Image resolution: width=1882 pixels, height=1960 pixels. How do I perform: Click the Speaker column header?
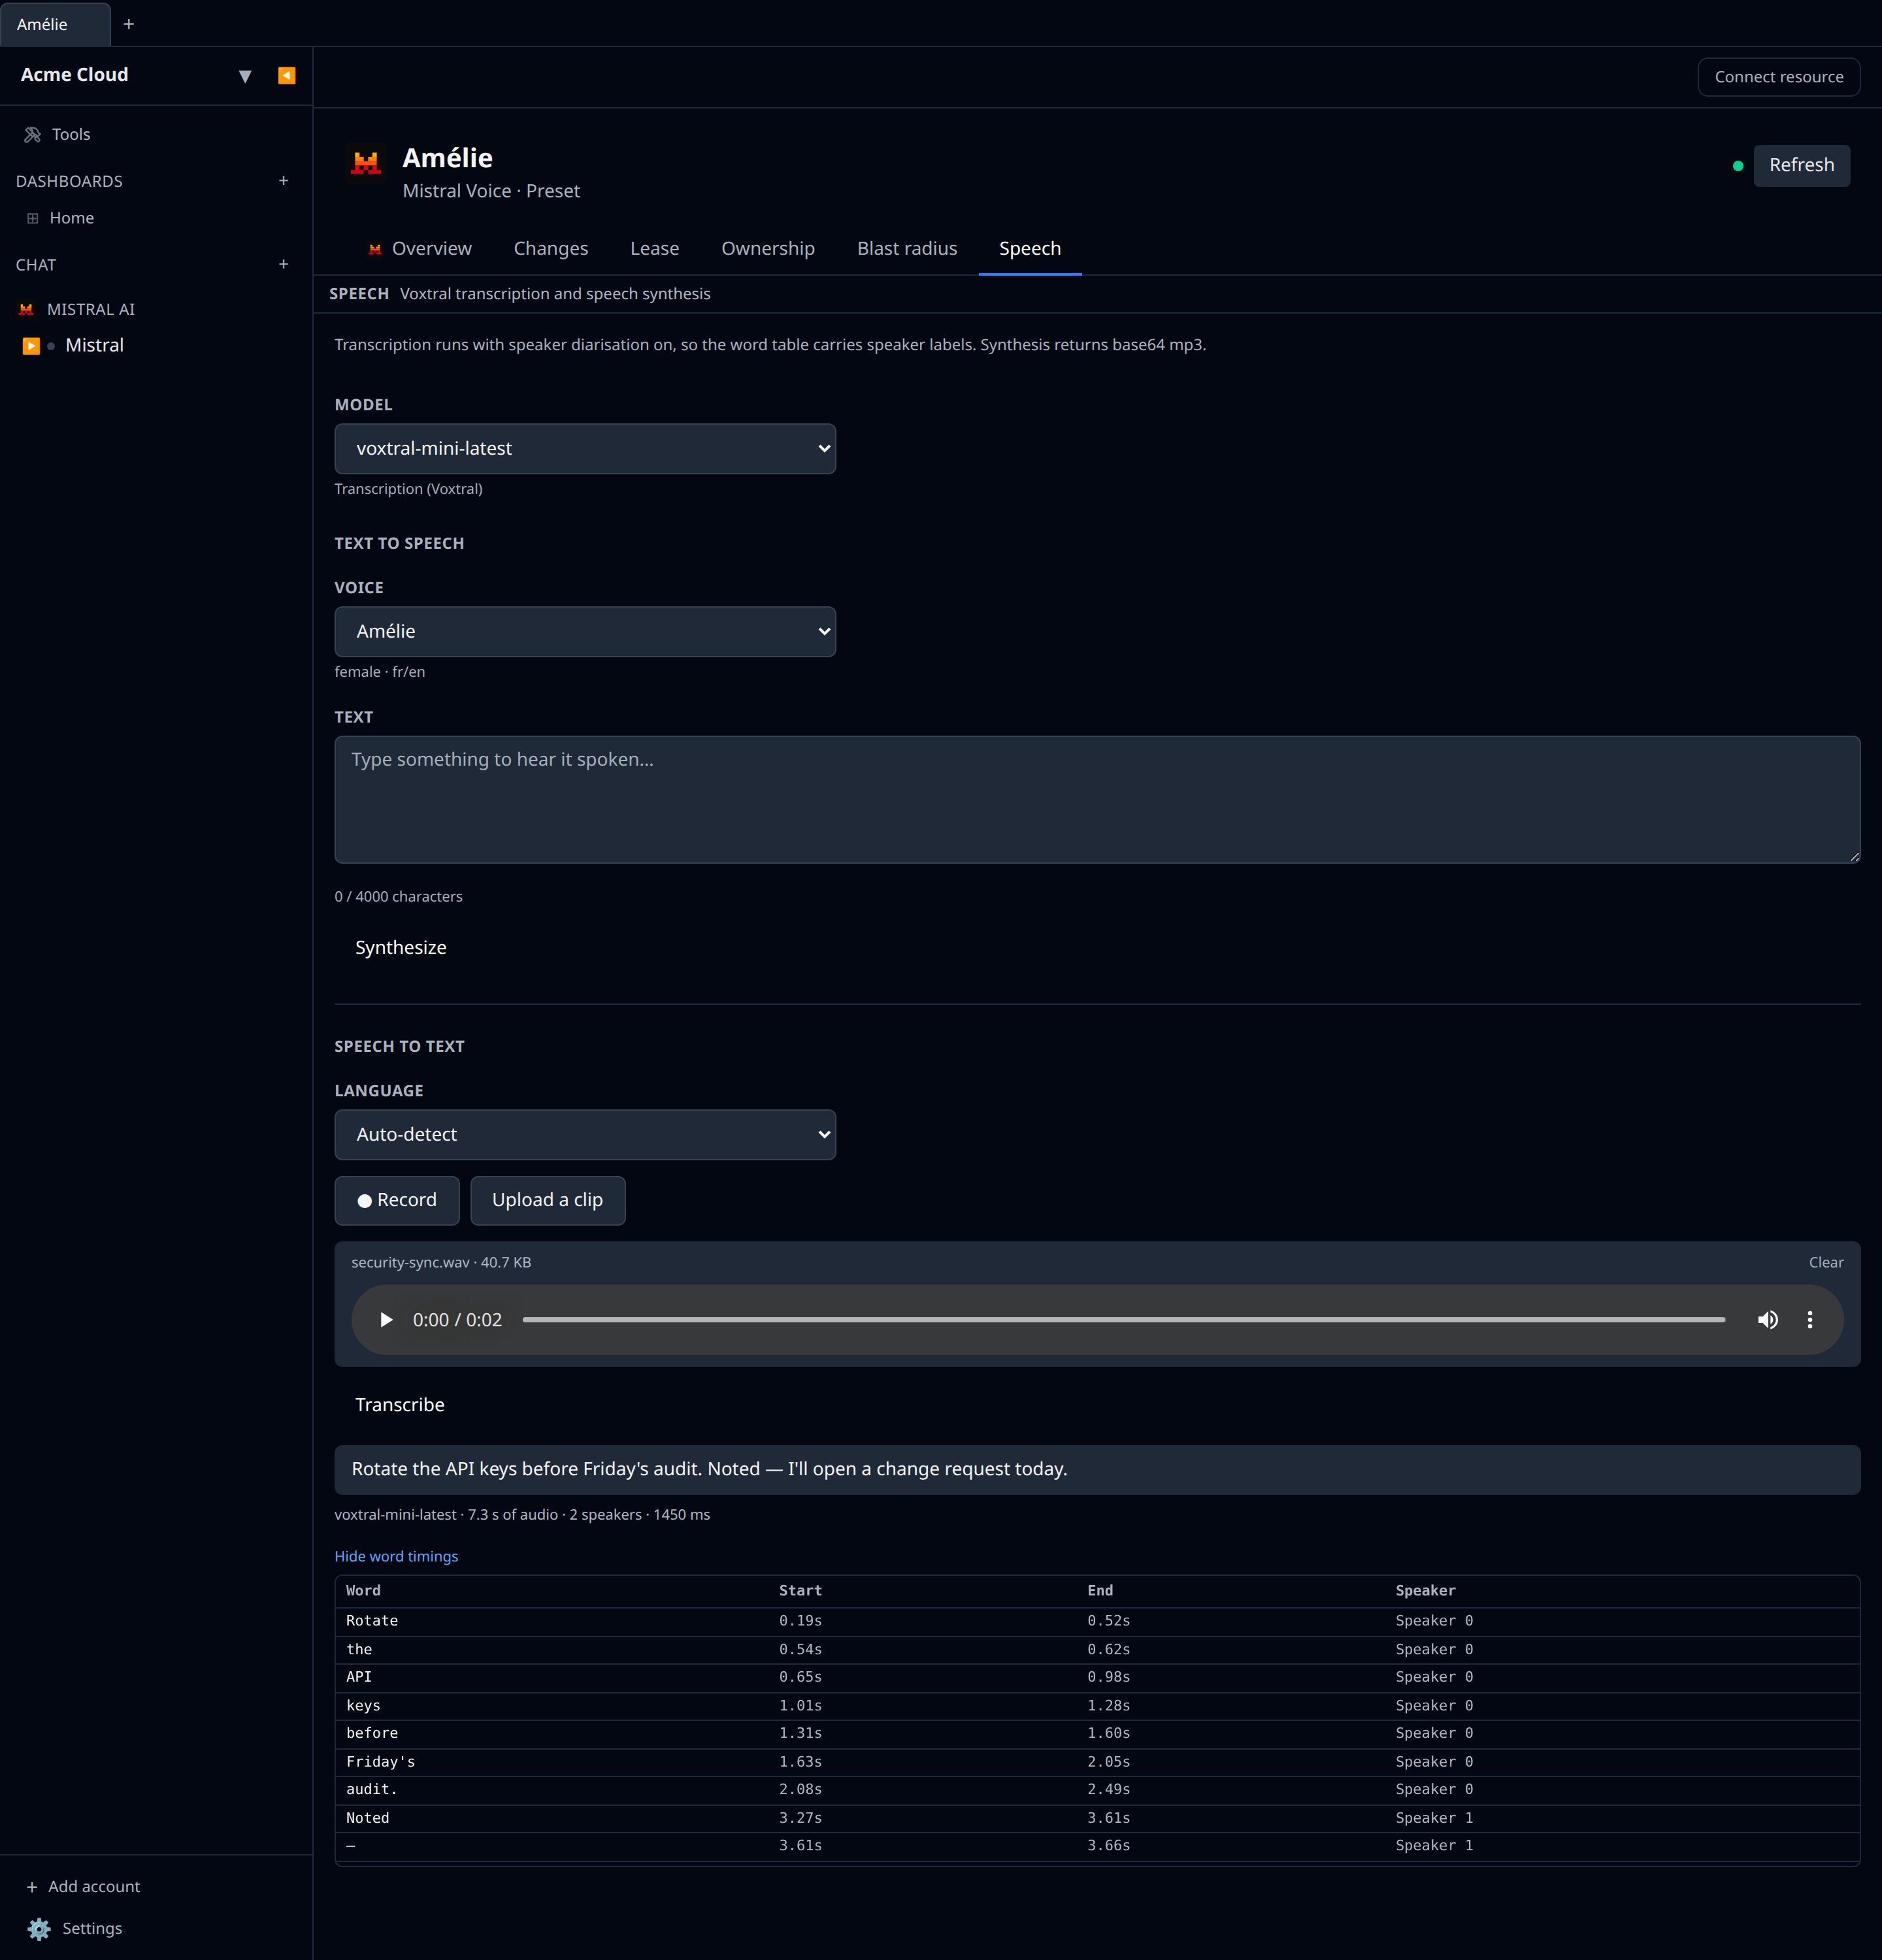[x=1425, y=1590]
